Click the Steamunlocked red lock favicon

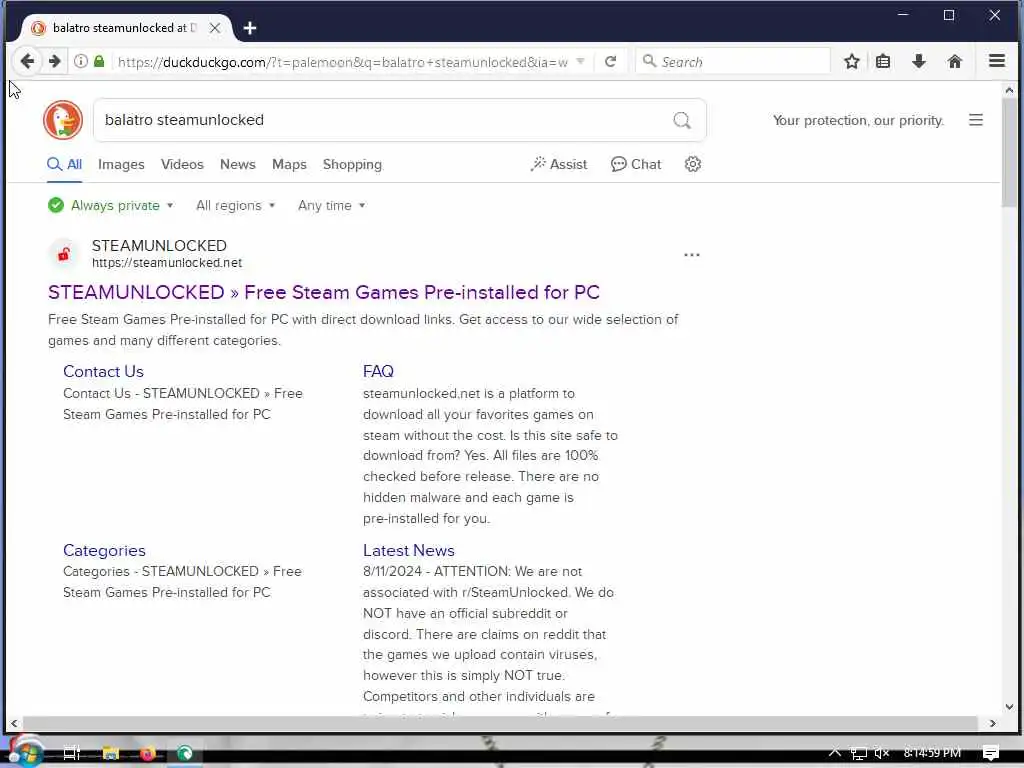tap(63, 254)
